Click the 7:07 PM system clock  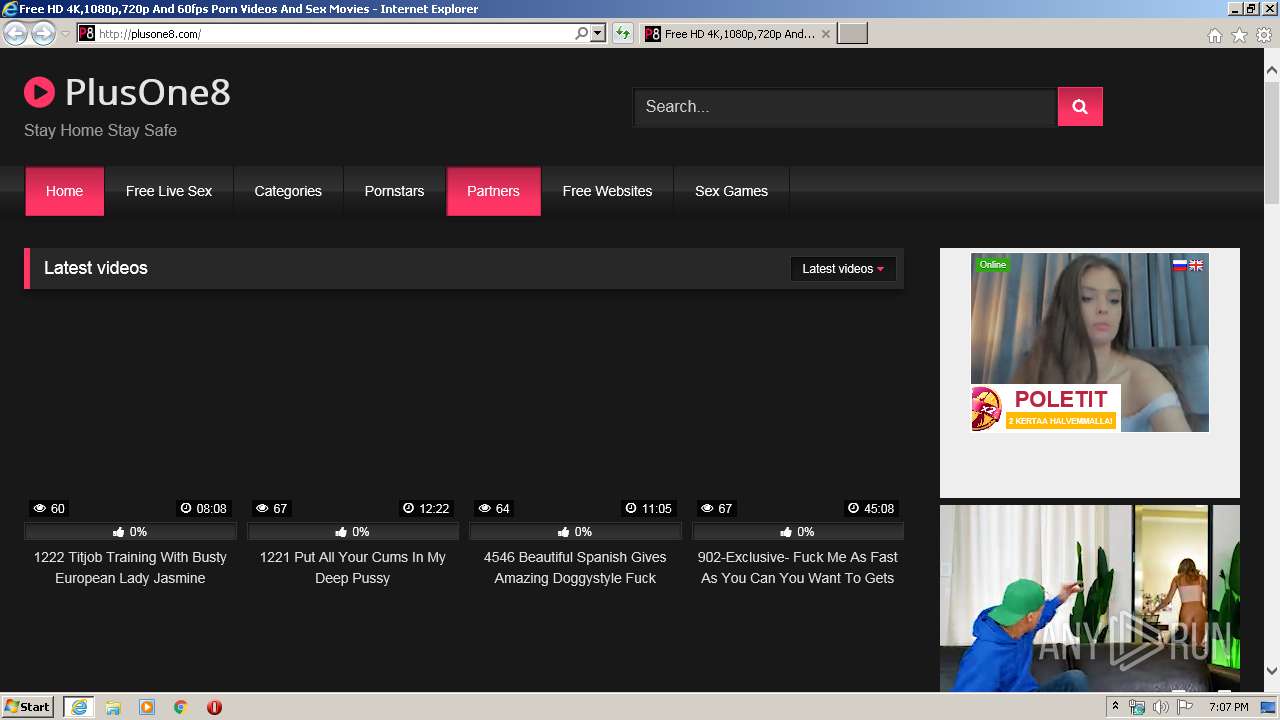coord(1228,707)
